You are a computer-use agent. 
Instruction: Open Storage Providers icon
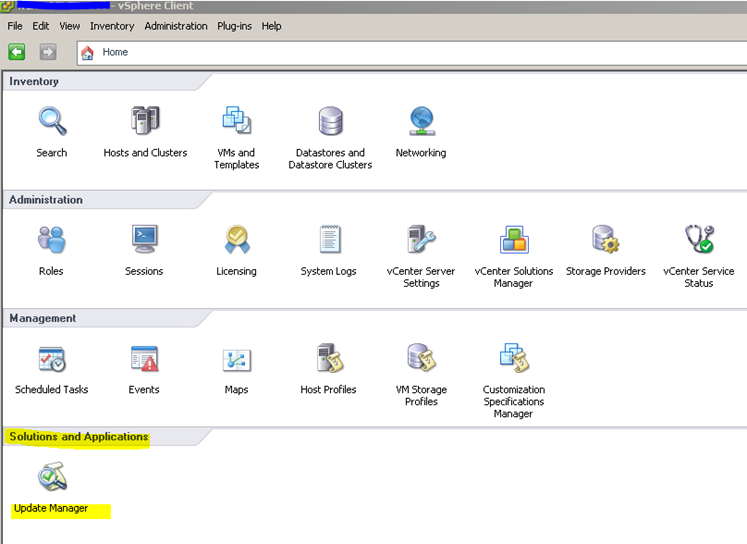[x=606, y=239]
